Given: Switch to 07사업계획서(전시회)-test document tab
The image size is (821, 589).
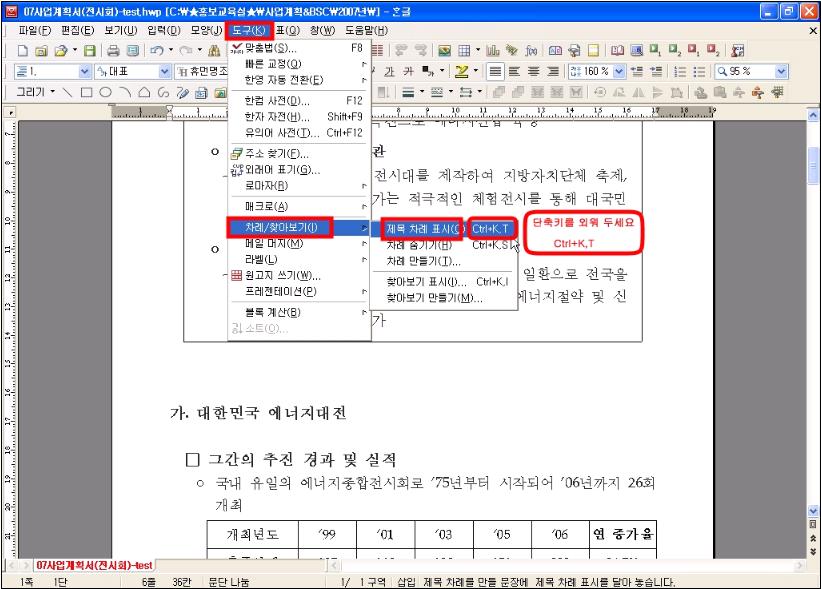Looking at the screenshot, I should pyautogui.click(x=94, y=565).
